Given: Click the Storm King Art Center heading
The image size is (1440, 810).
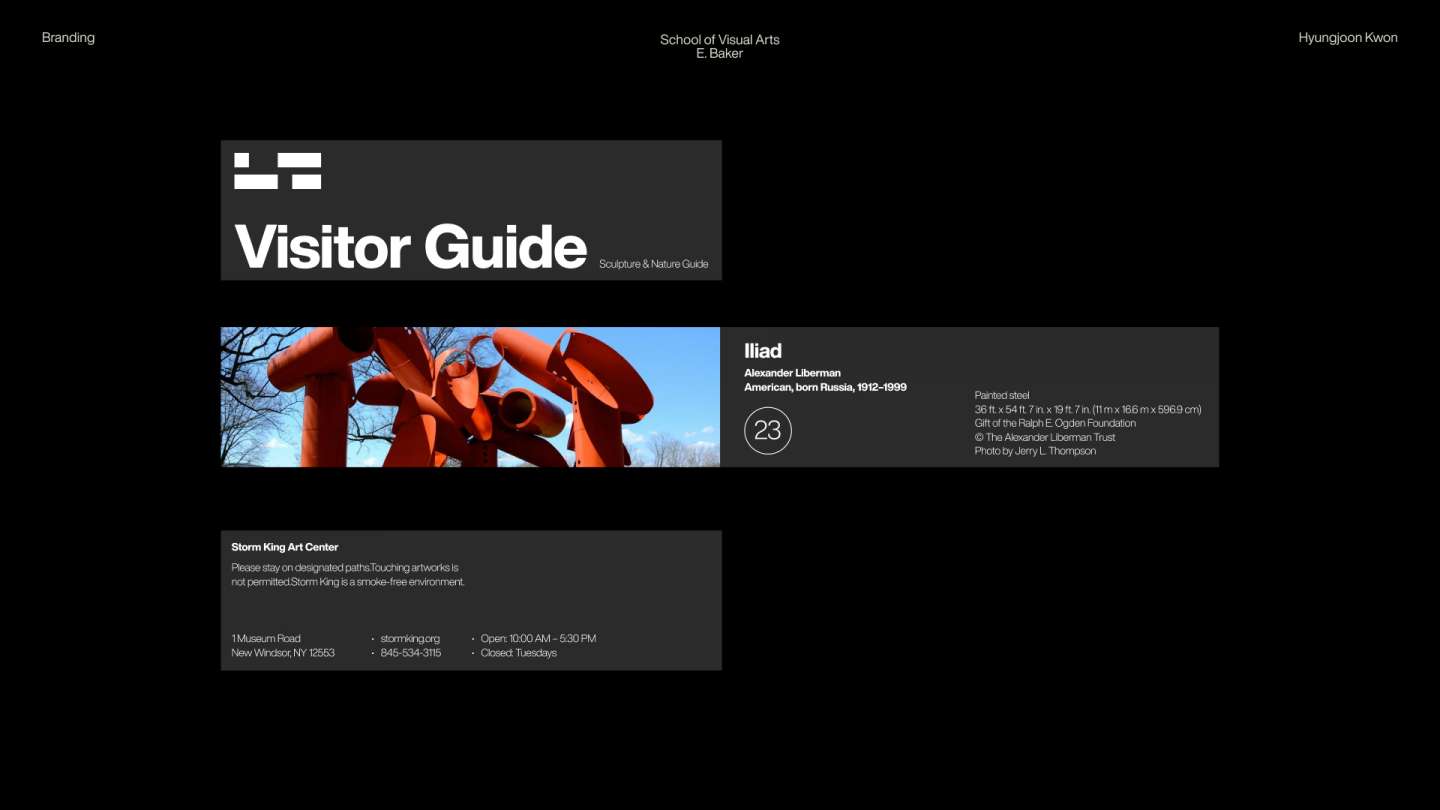Looking at the screenshot, I should point(285,547).
